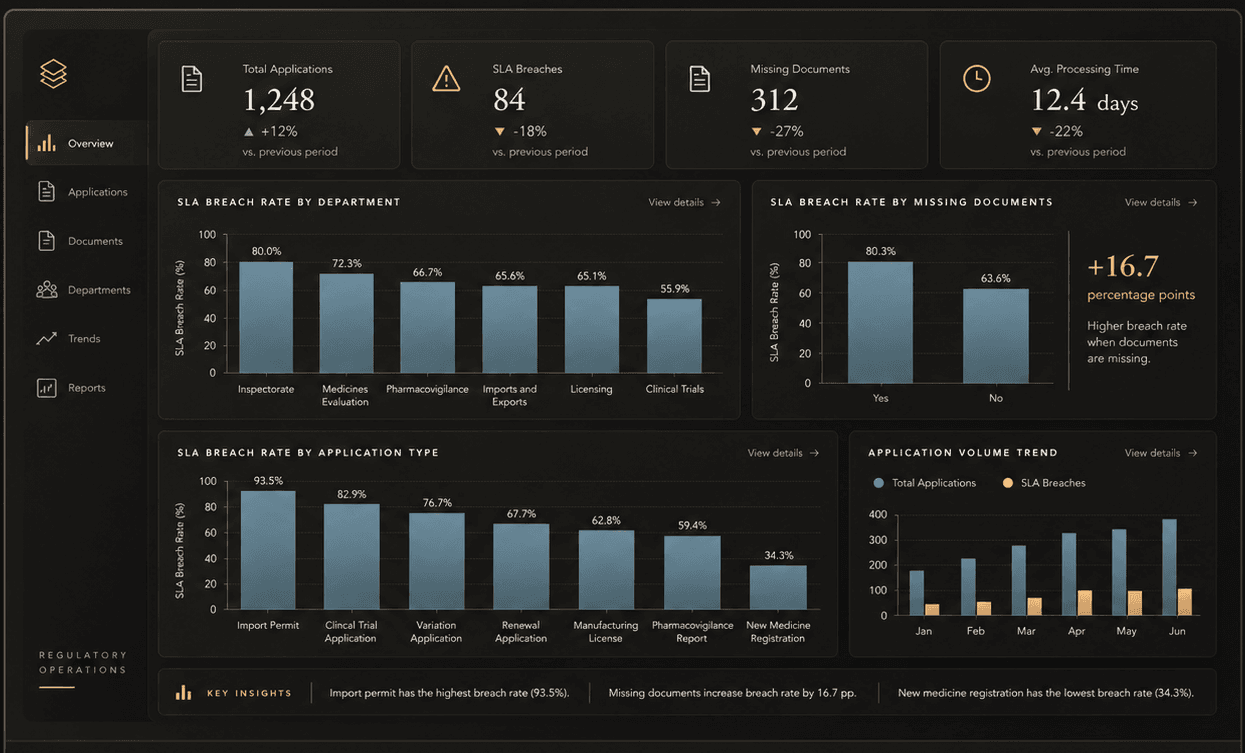Click the 84 SLA breaches value
Screen dimensions: 1245x753
coord(509,100)
